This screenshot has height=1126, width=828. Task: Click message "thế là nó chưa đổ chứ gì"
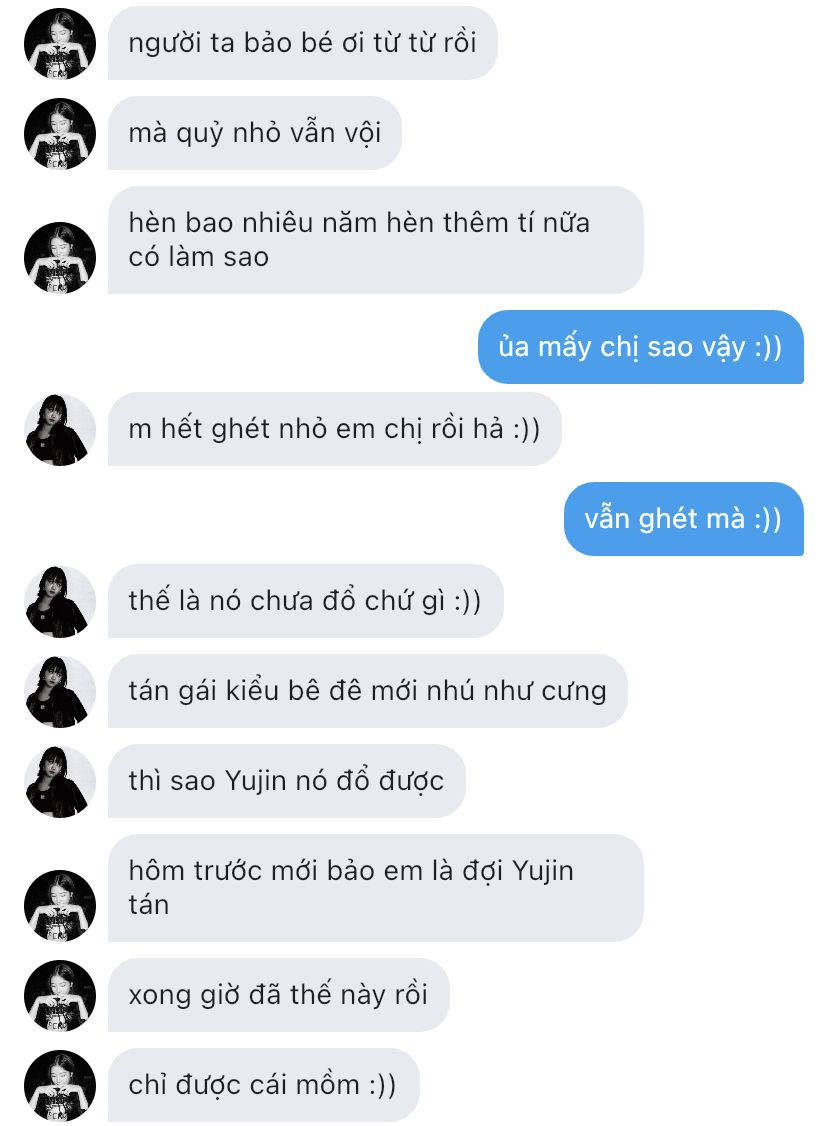point(305,601)
